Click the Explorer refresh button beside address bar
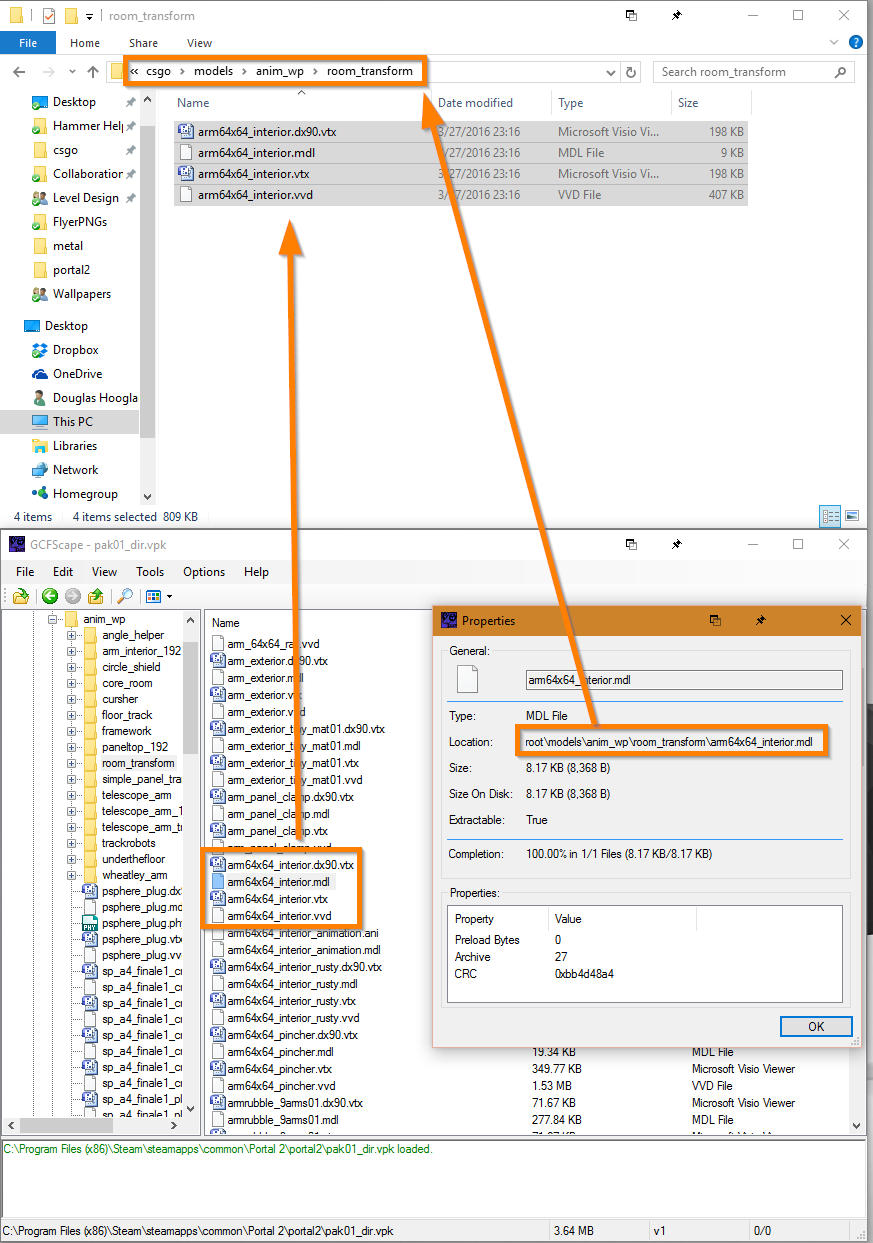Screen dimensions: 873x1243 coord(631,72)
